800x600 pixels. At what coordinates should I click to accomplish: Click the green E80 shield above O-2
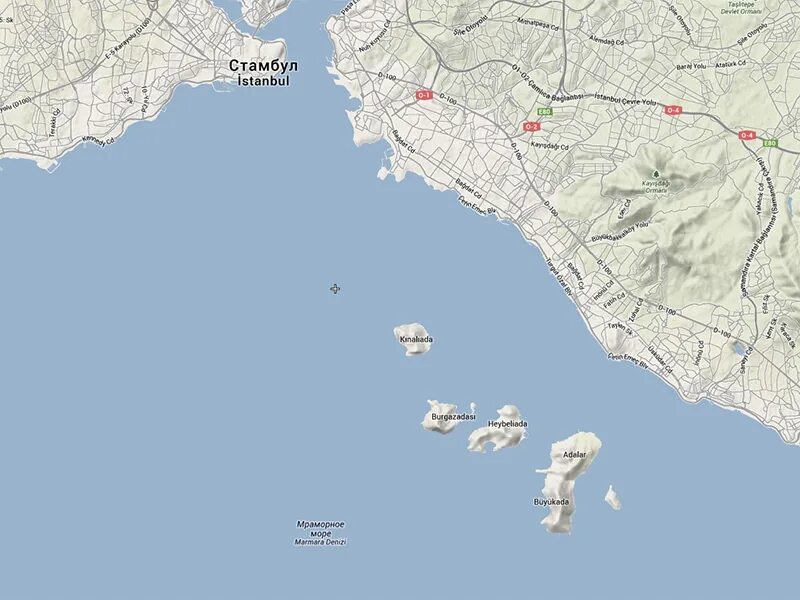[544, 112]
